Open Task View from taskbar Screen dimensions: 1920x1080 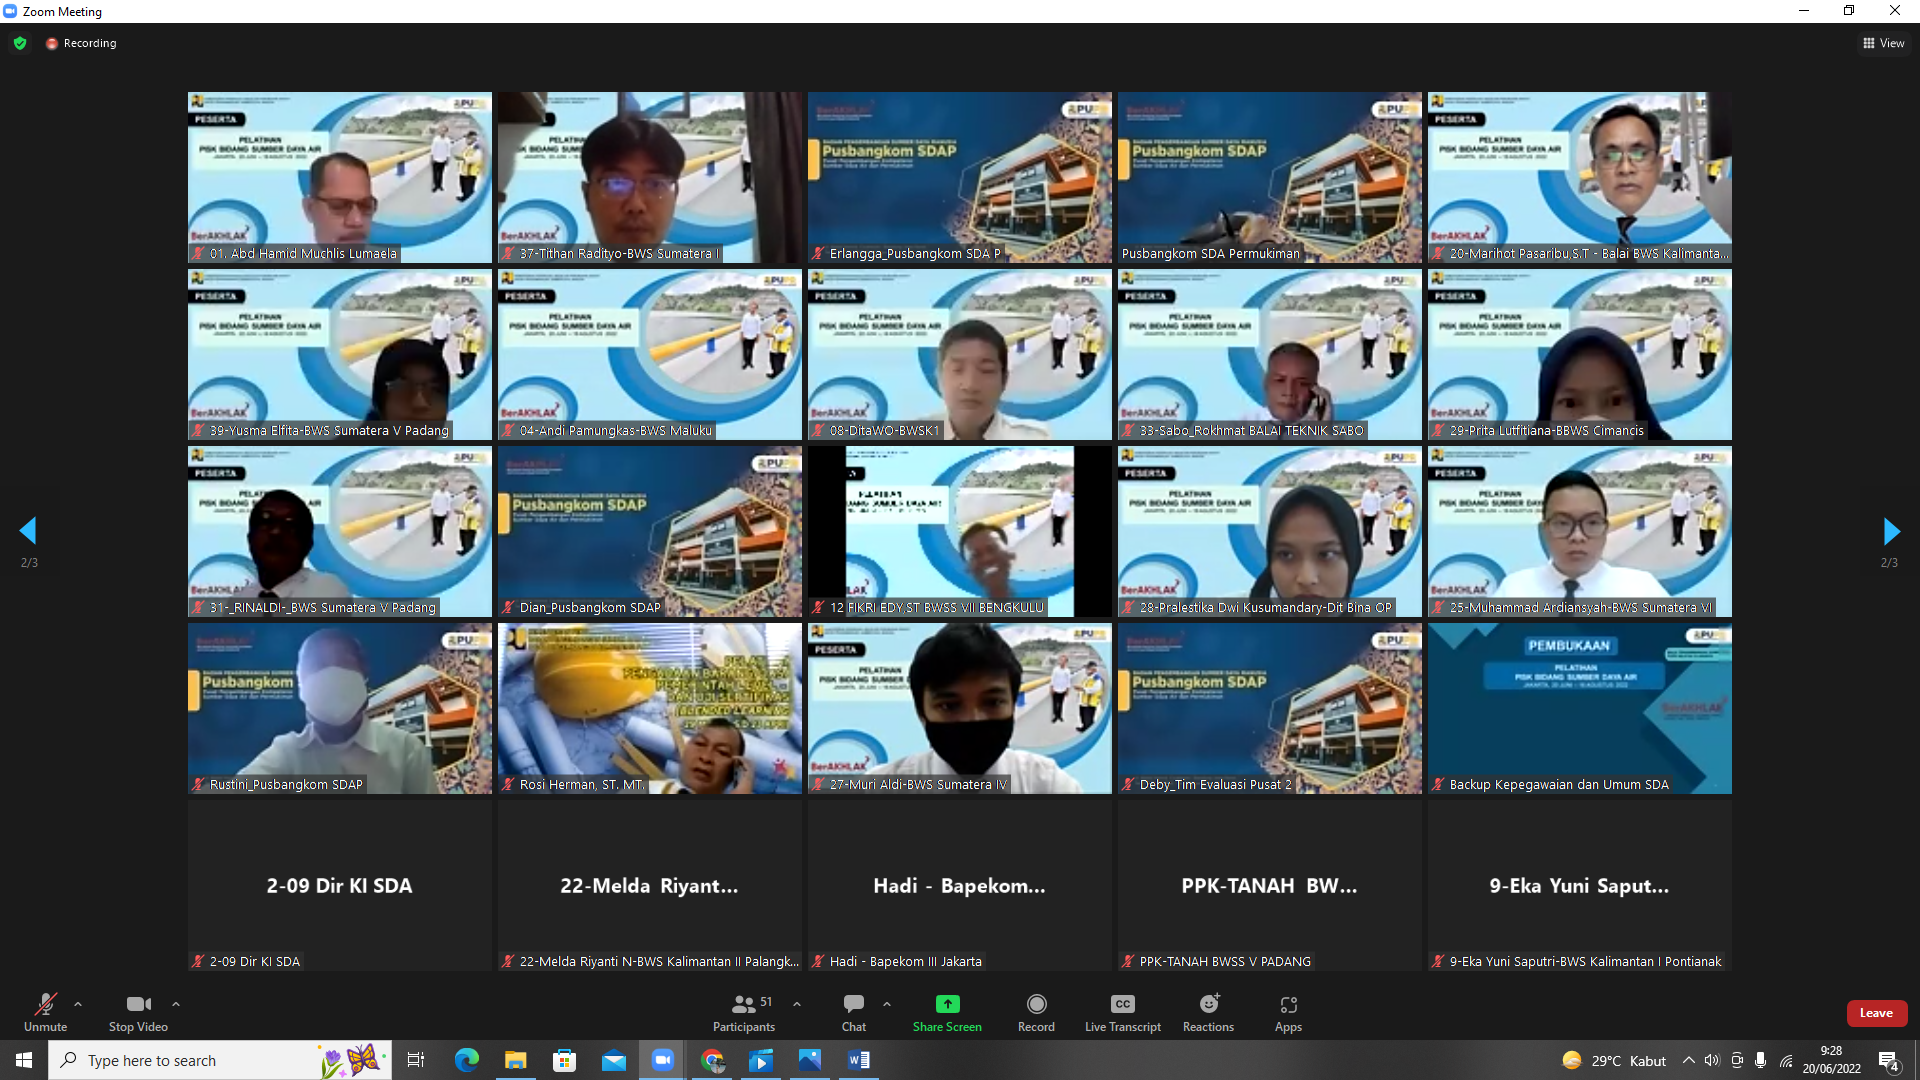[x=416, y=1060]
